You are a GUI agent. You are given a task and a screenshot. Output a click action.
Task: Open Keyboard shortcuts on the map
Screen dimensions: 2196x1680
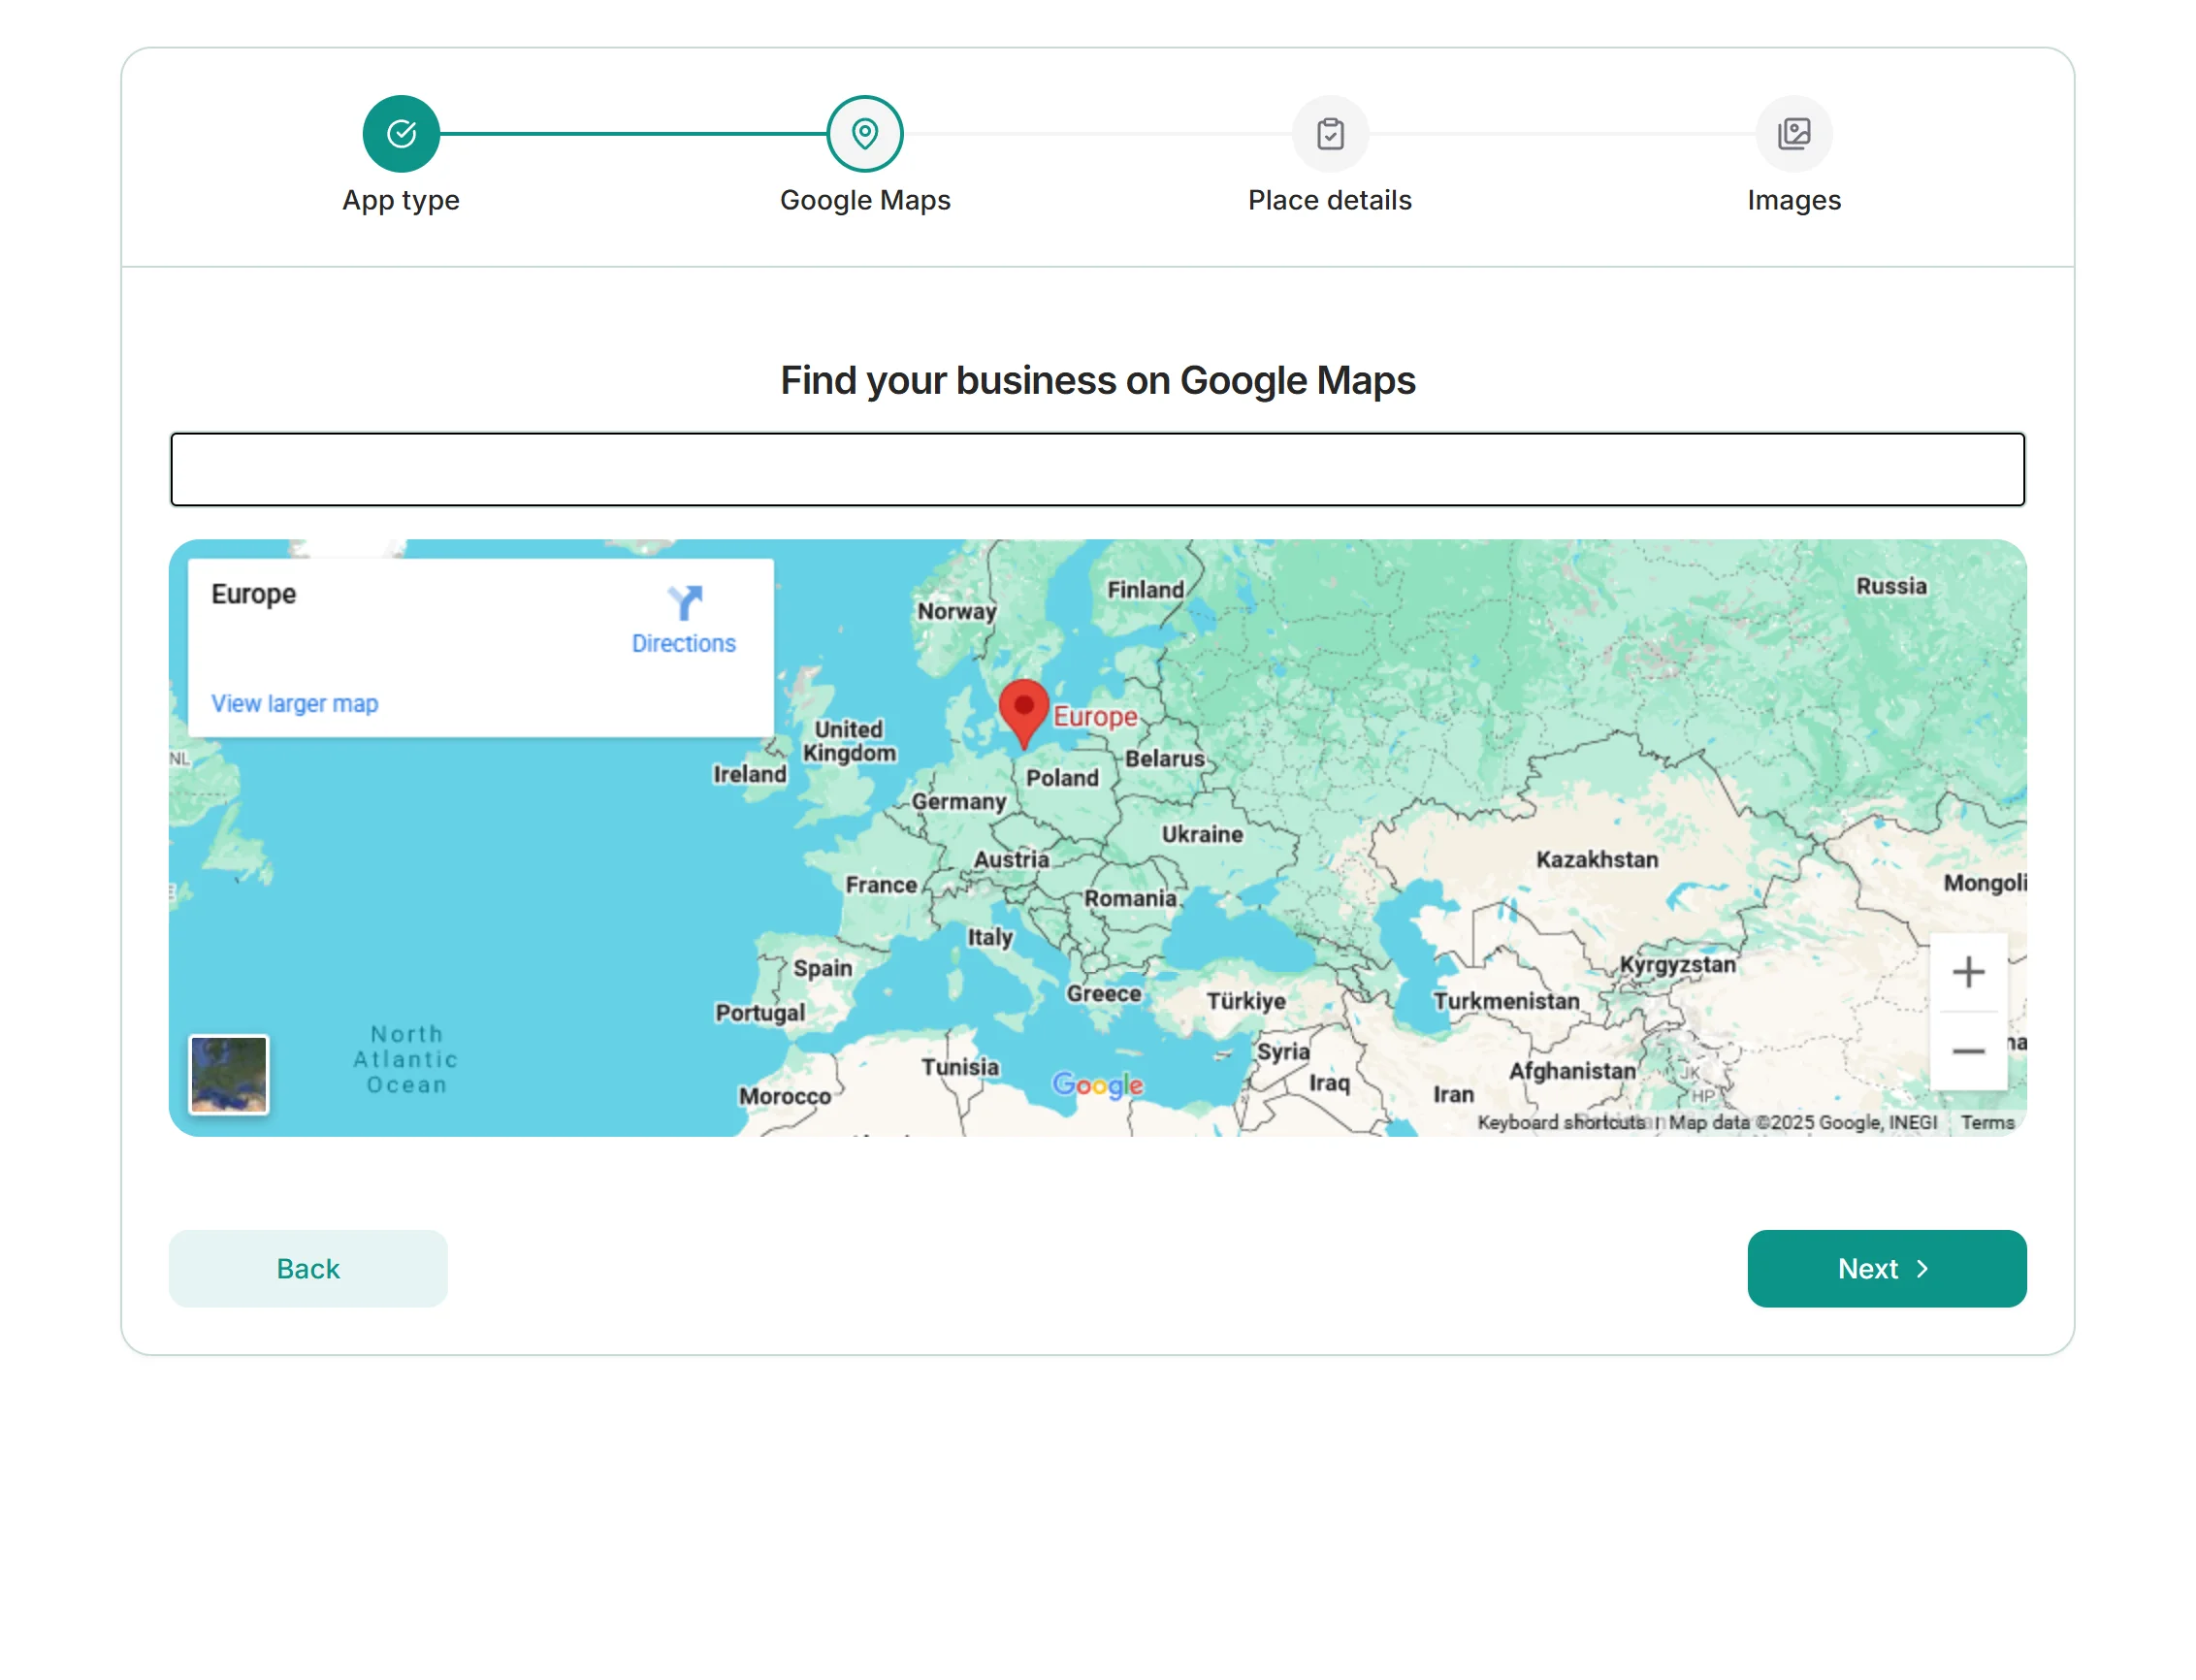[1561, 1122]
